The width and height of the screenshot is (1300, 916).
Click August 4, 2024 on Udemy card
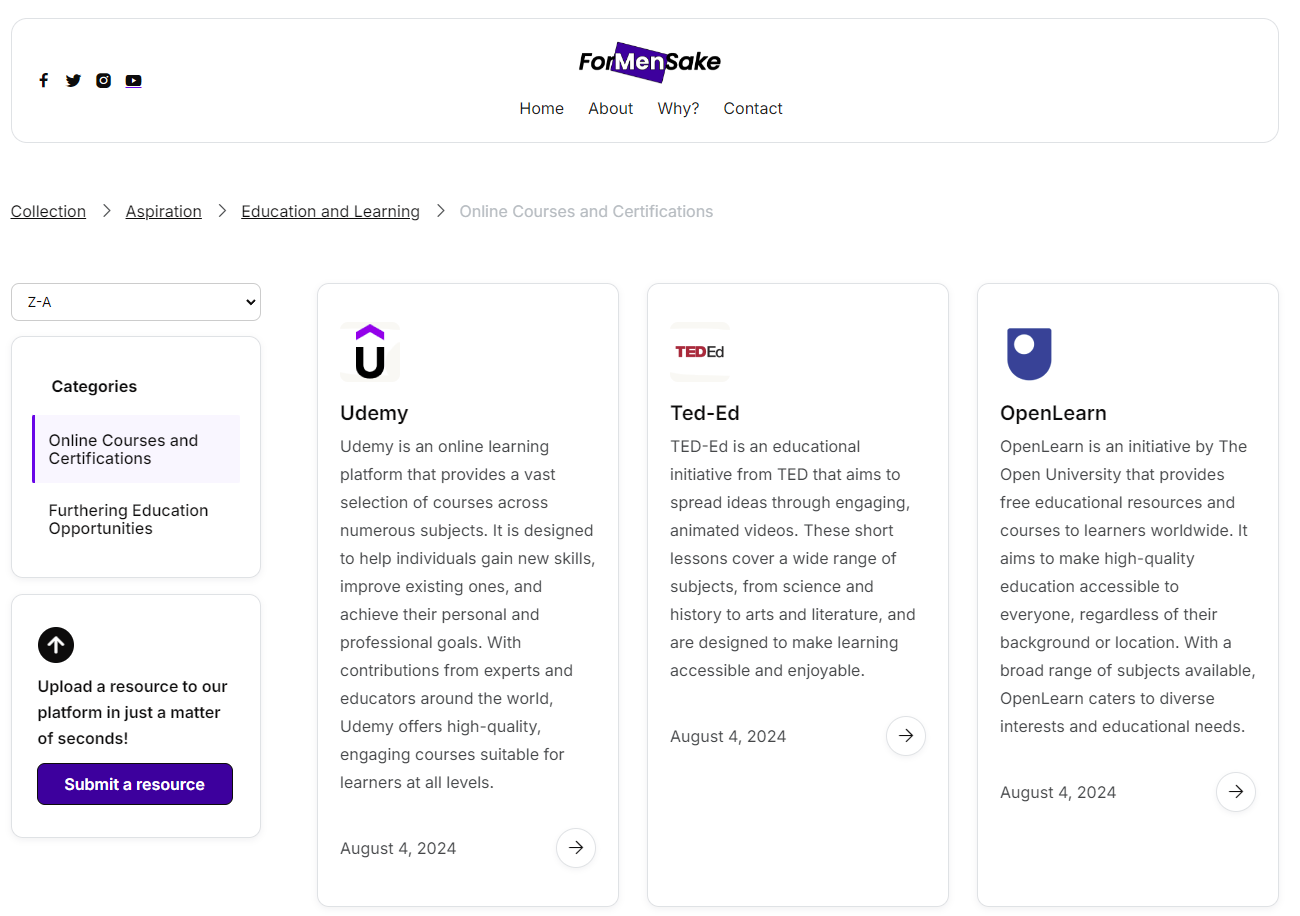pos(398,848)
